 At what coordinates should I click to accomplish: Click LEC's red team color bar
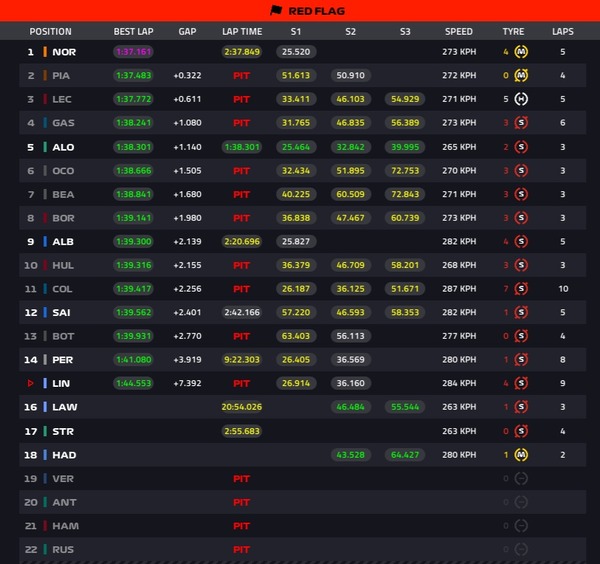click(45, 99)
